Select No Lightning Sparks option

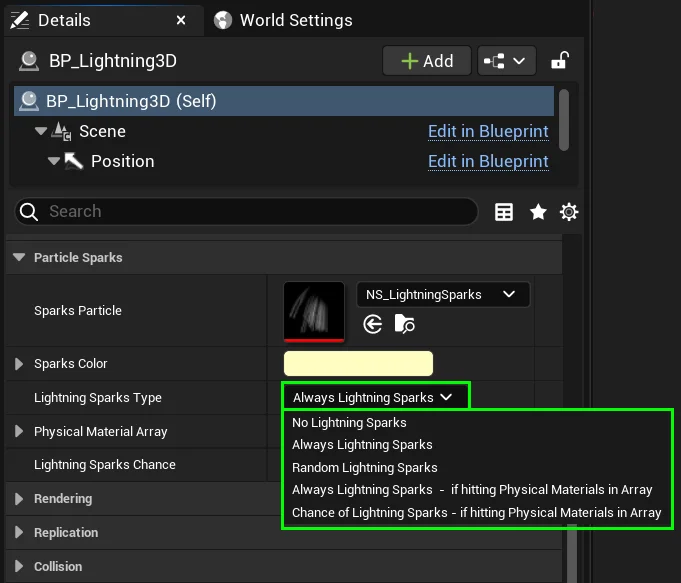point(349,422)
